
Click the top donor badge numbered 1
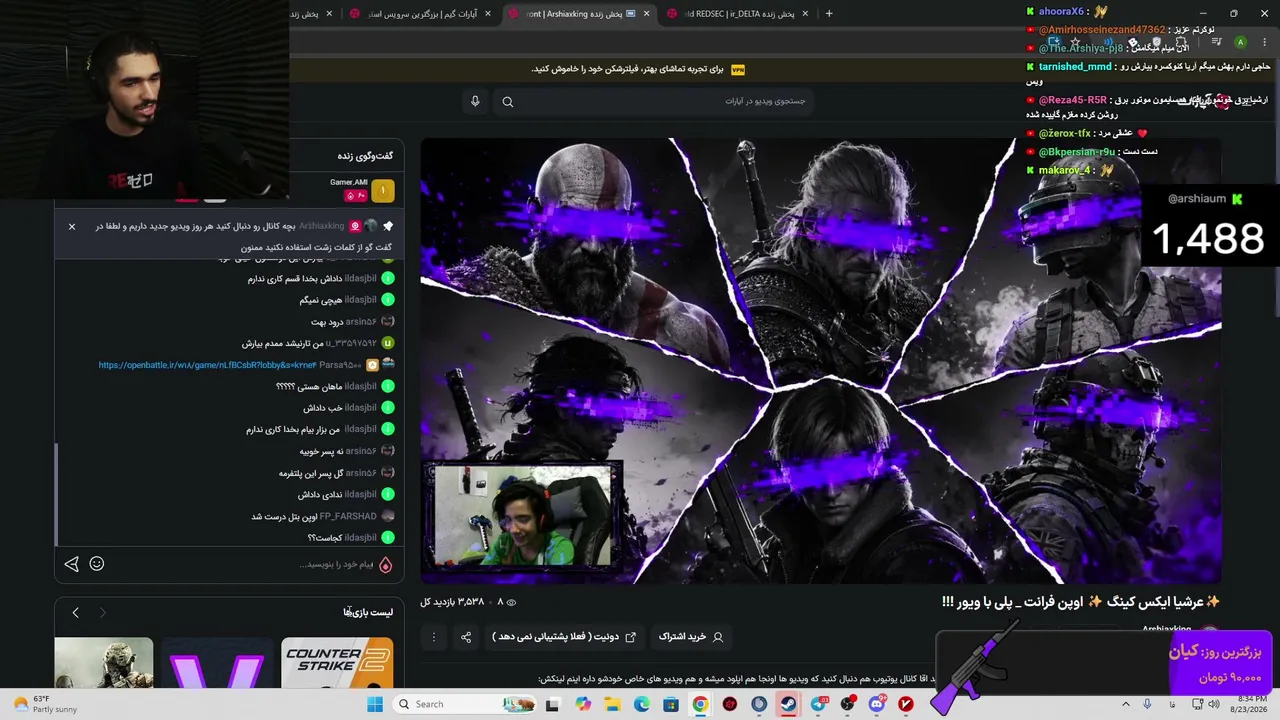[x=382, y=190]
